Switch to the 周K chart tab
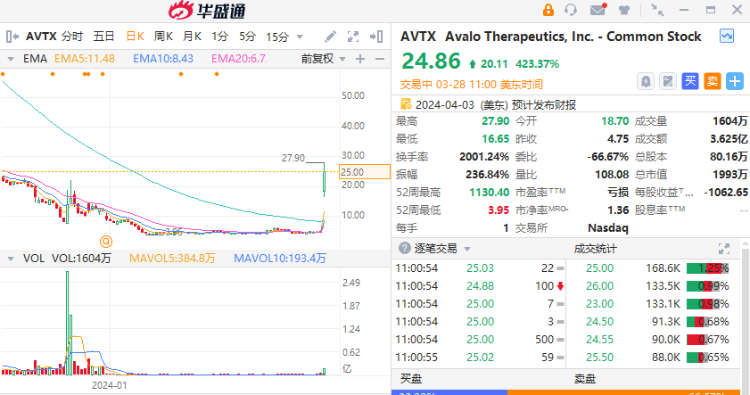Screen dimensions: 750x395 tap(163, 36)
